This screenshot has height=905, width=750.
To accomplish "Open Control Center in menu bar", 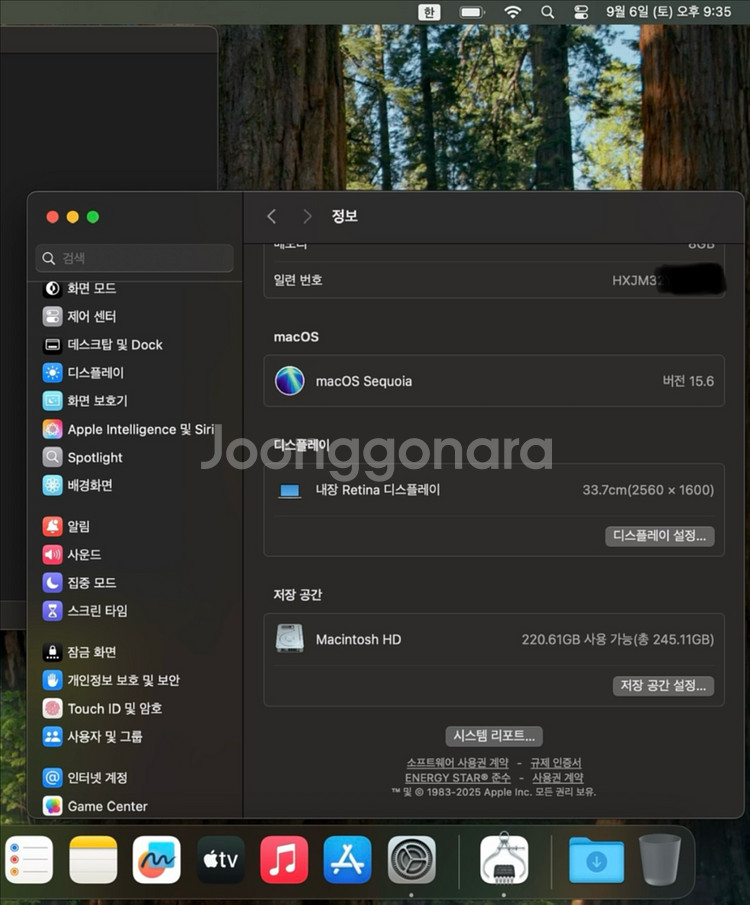I will [x=581, y=12].
